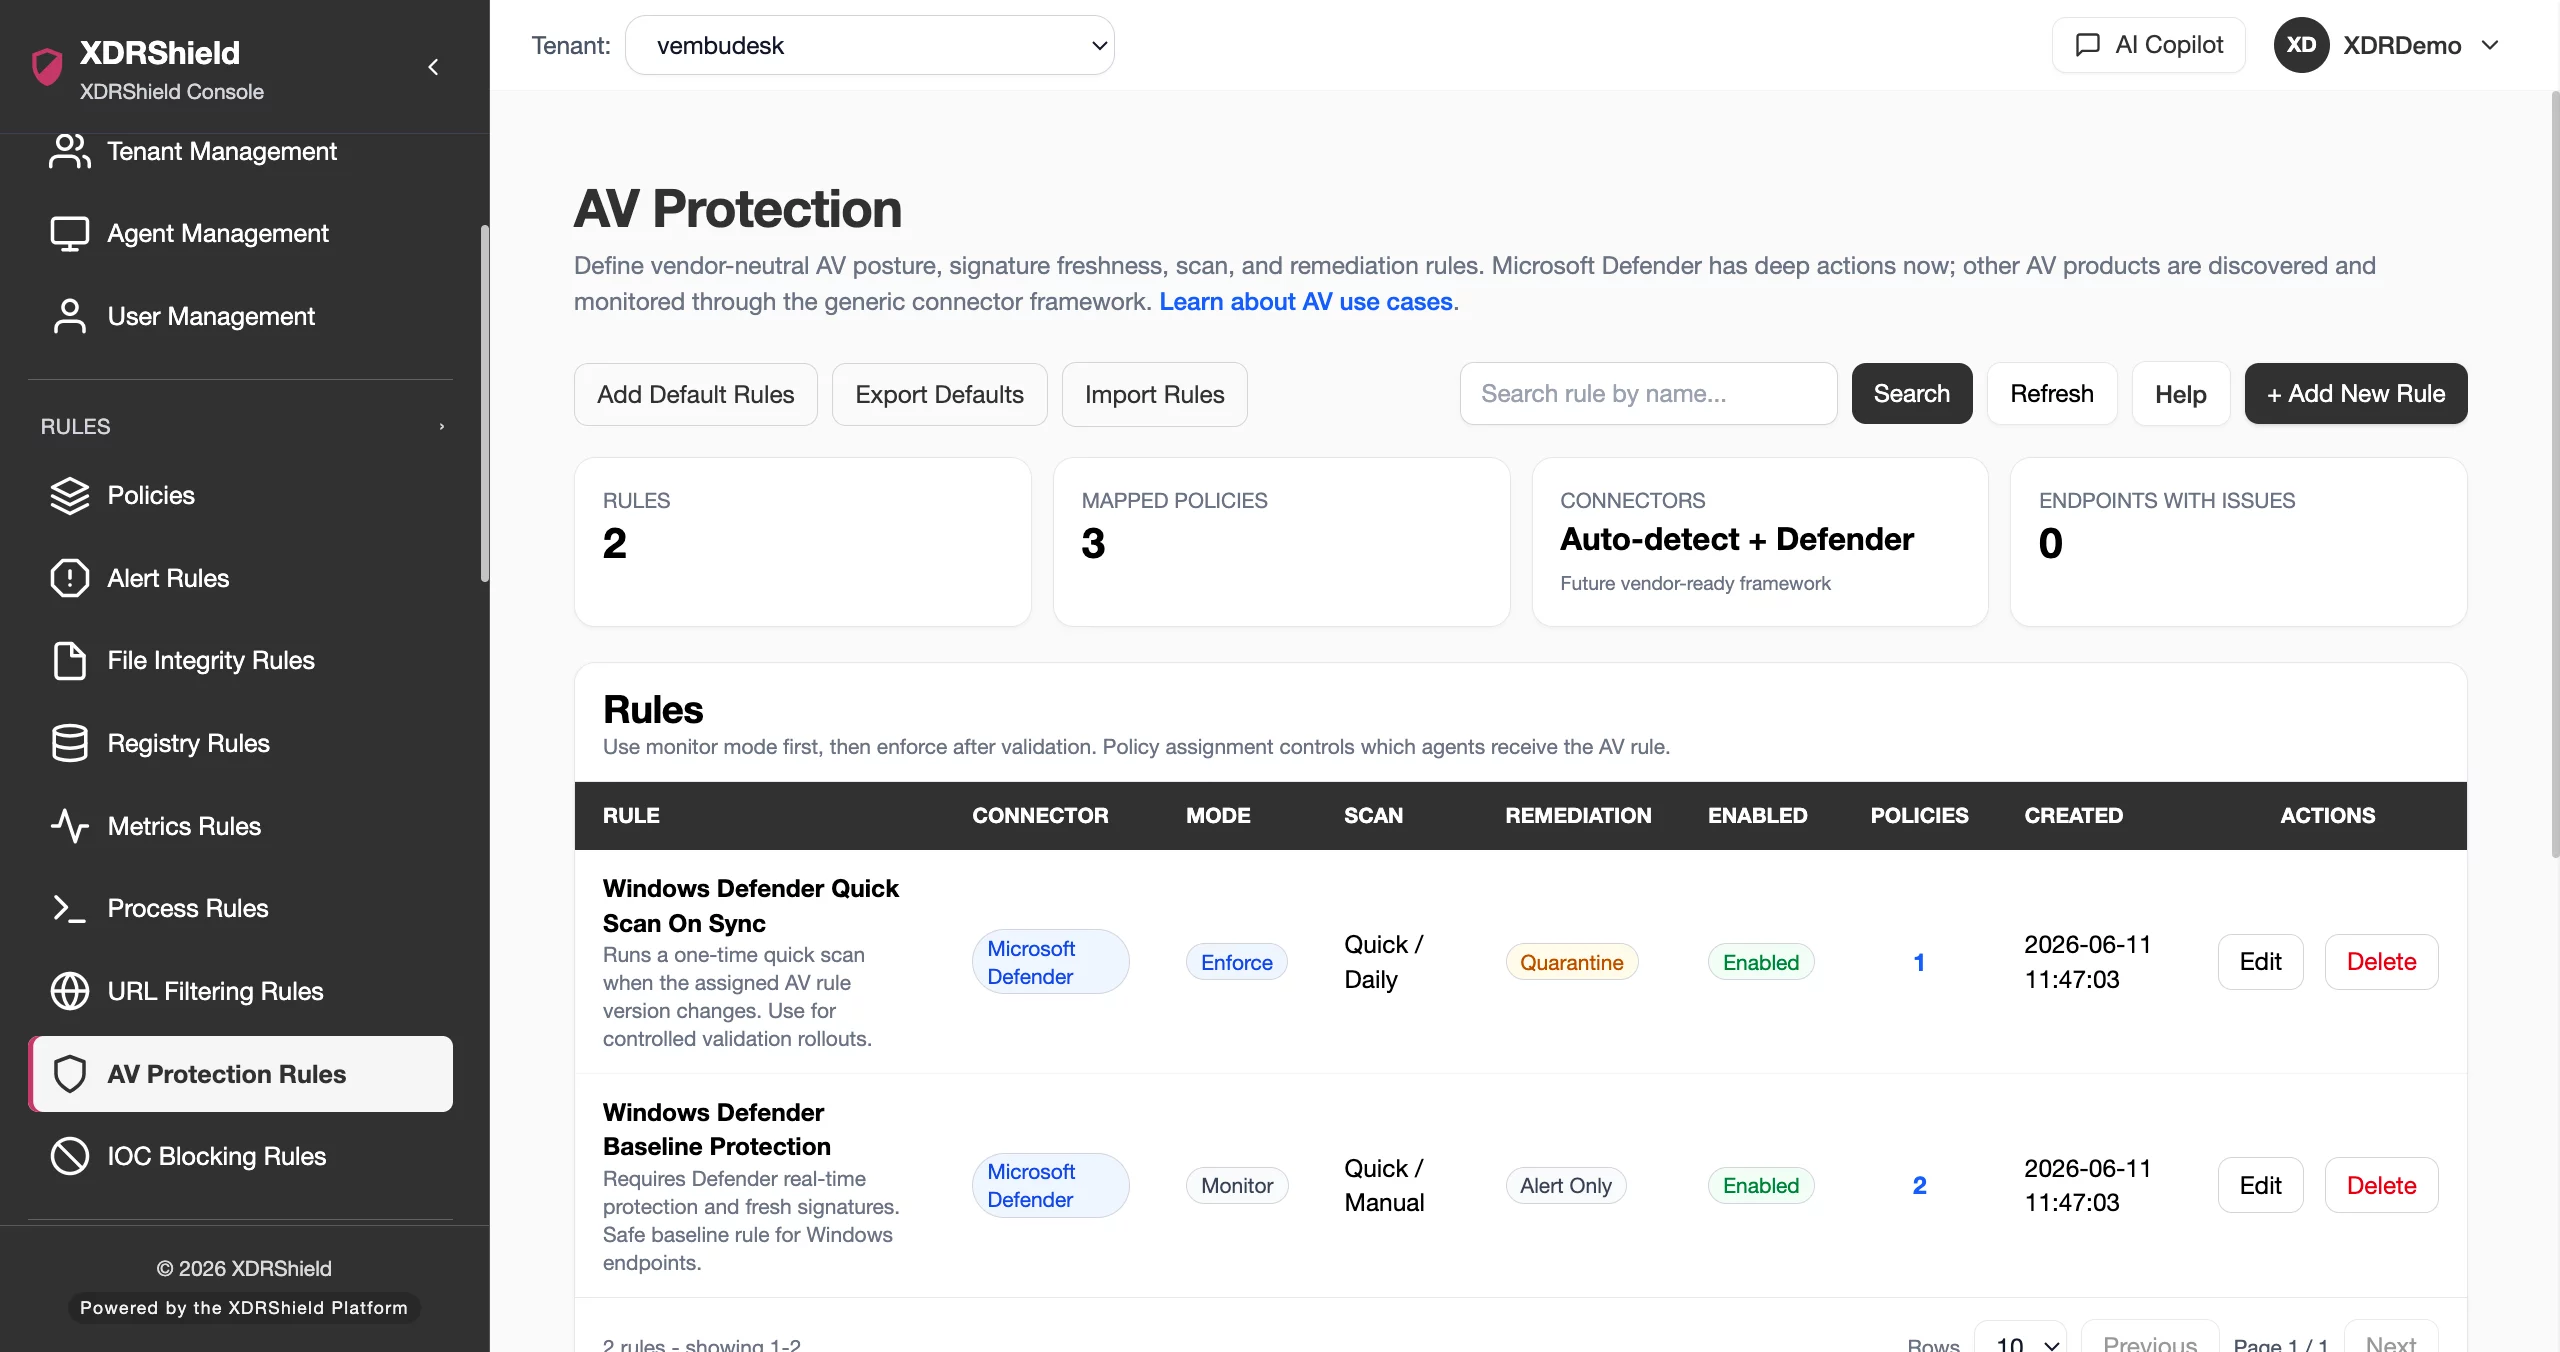Click the AV Protection Rules shield icon

pos(69,1074)
